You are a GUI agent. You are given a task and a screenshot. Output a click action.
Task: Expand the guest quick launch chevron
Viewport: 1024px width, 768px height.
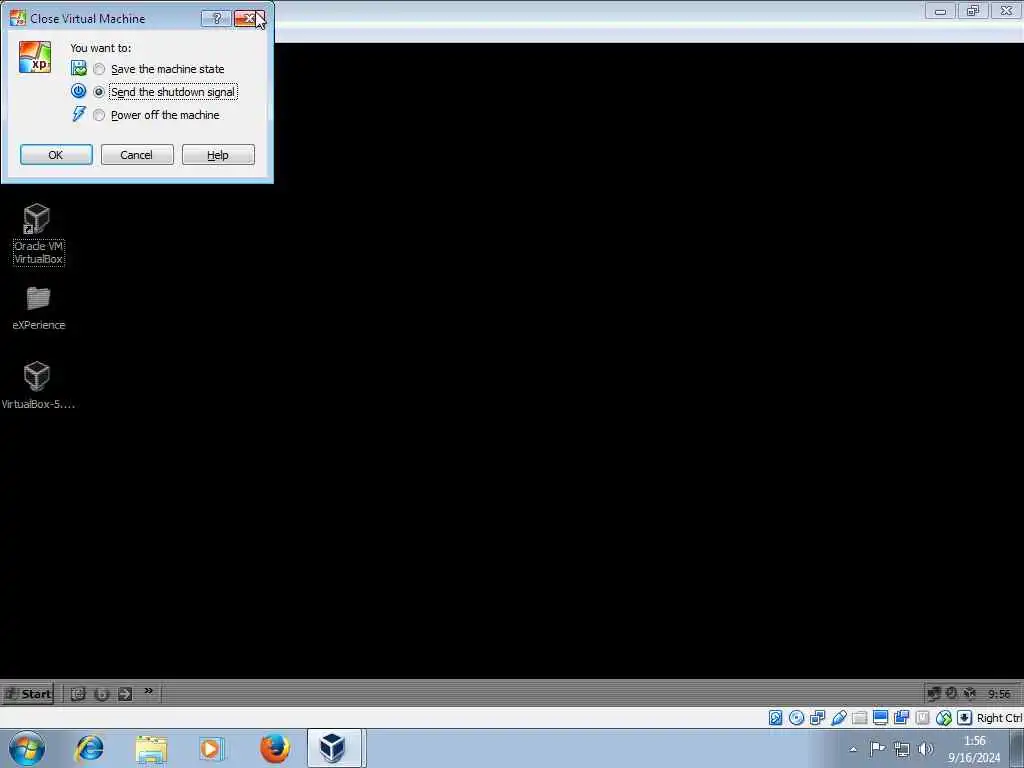pyautogui.click(x=148, y=691)
